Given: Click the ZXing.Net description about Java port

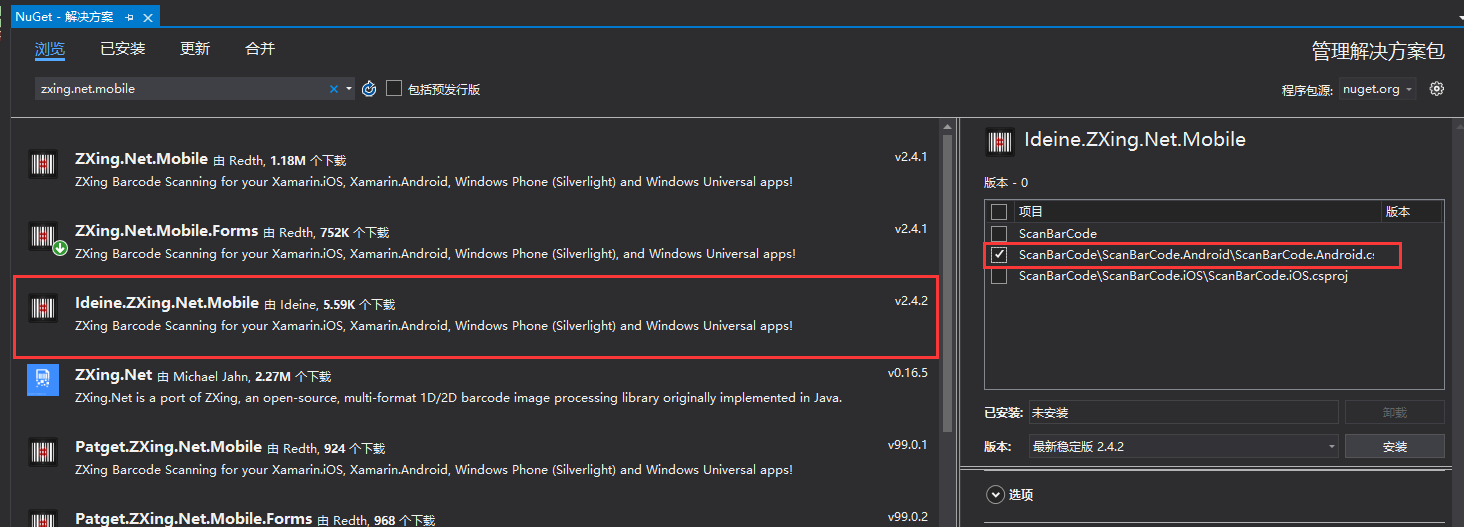Looking at the screenshot, I should (x=459, y=397).
